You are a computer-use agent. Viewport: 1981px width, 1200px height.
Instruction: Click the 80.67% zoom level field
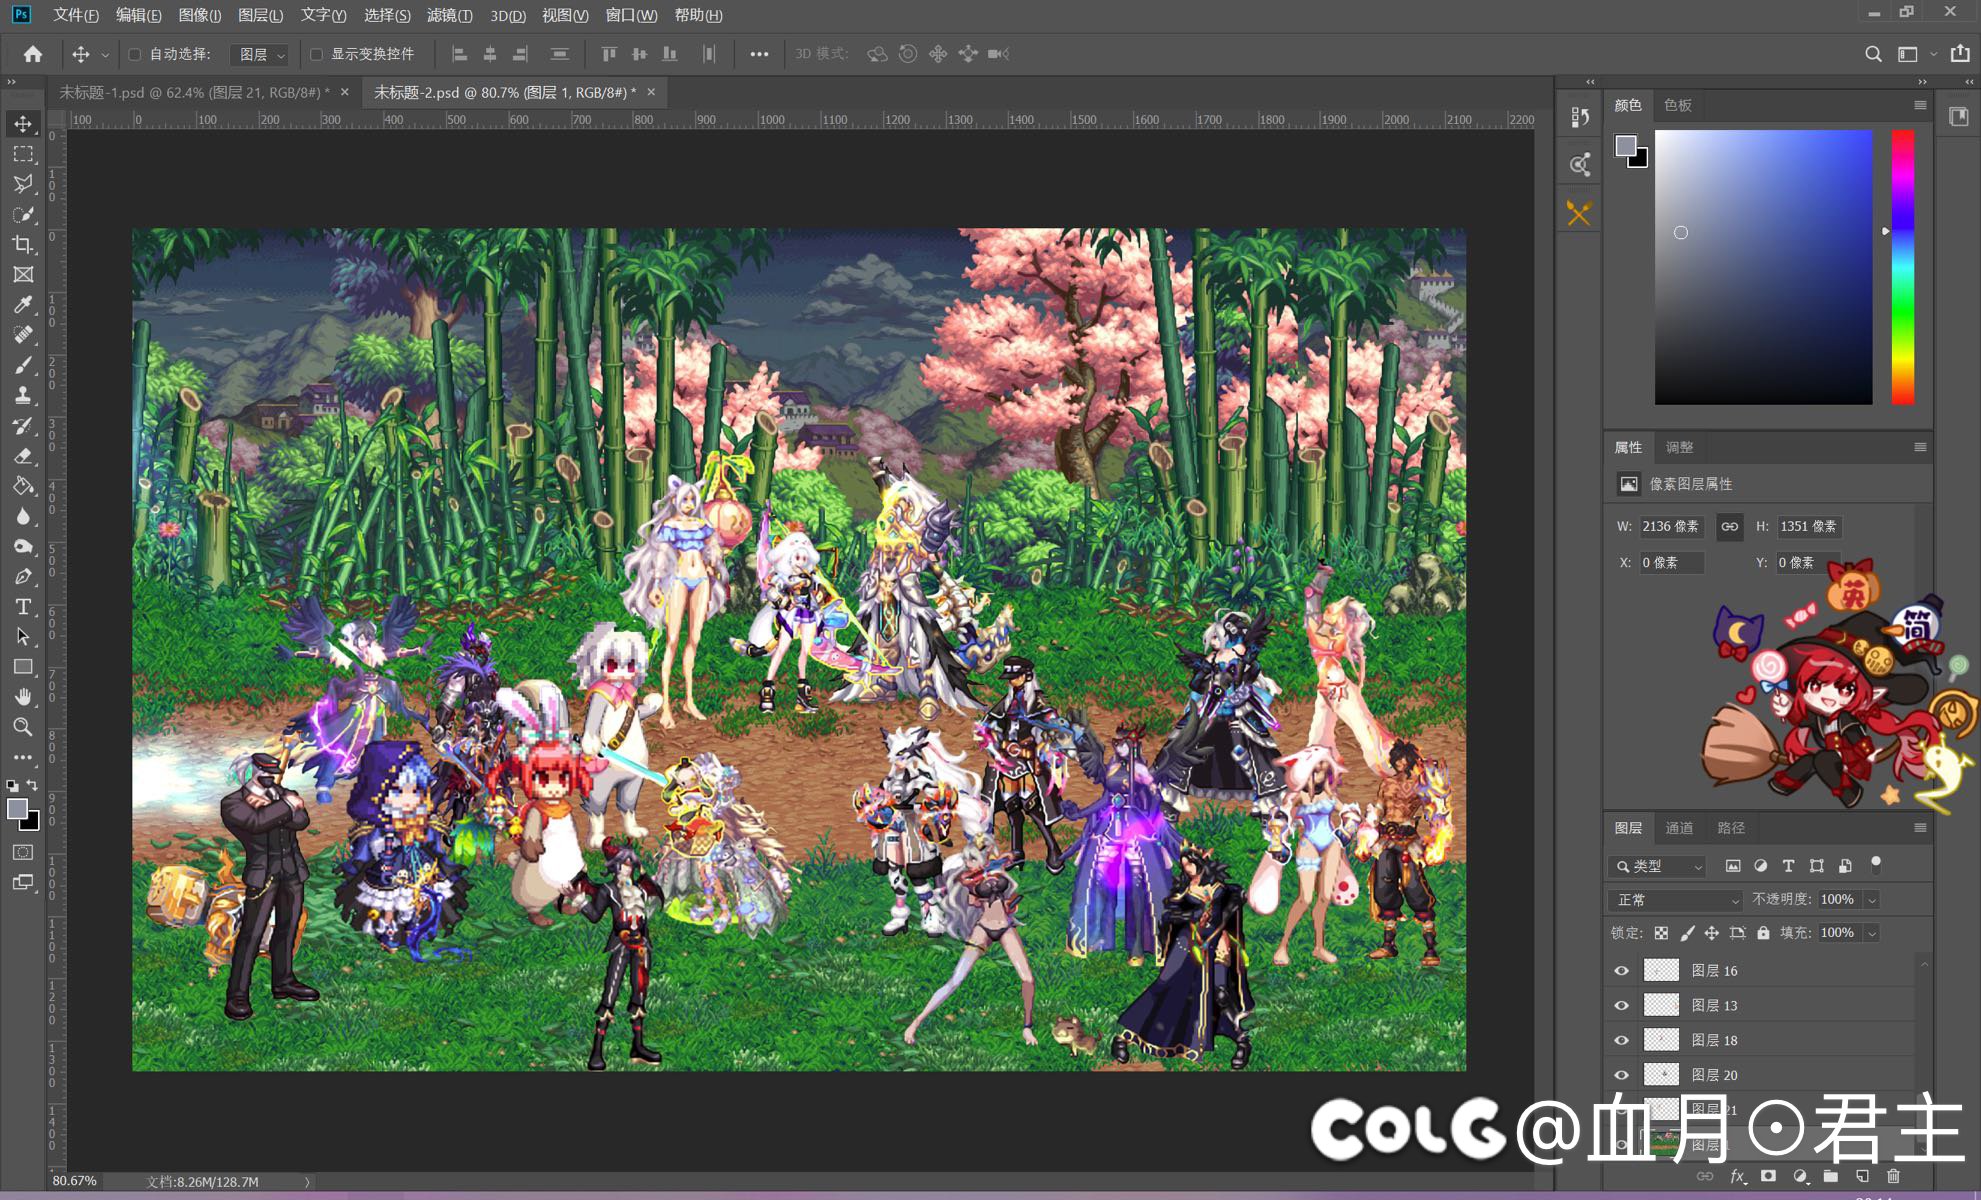click(x=75, y=1182)
